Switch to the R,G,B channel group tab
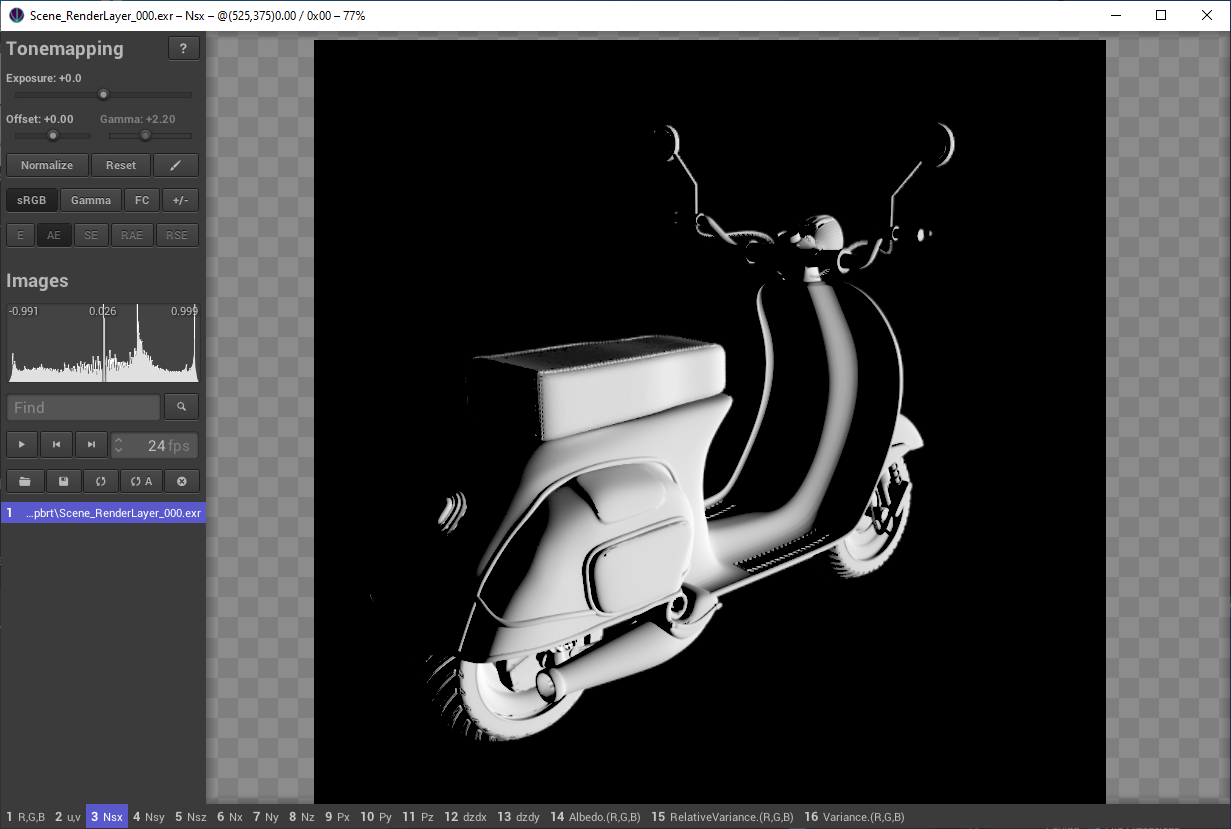 point(26,817)
